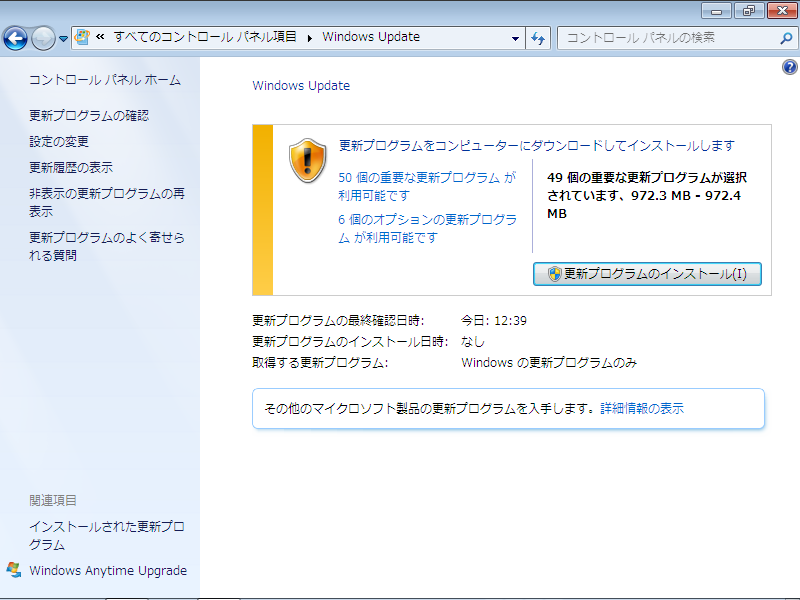Expand the breadcrumb arrow before Windows Update
The image size is (800, 600).
point(310,38)
